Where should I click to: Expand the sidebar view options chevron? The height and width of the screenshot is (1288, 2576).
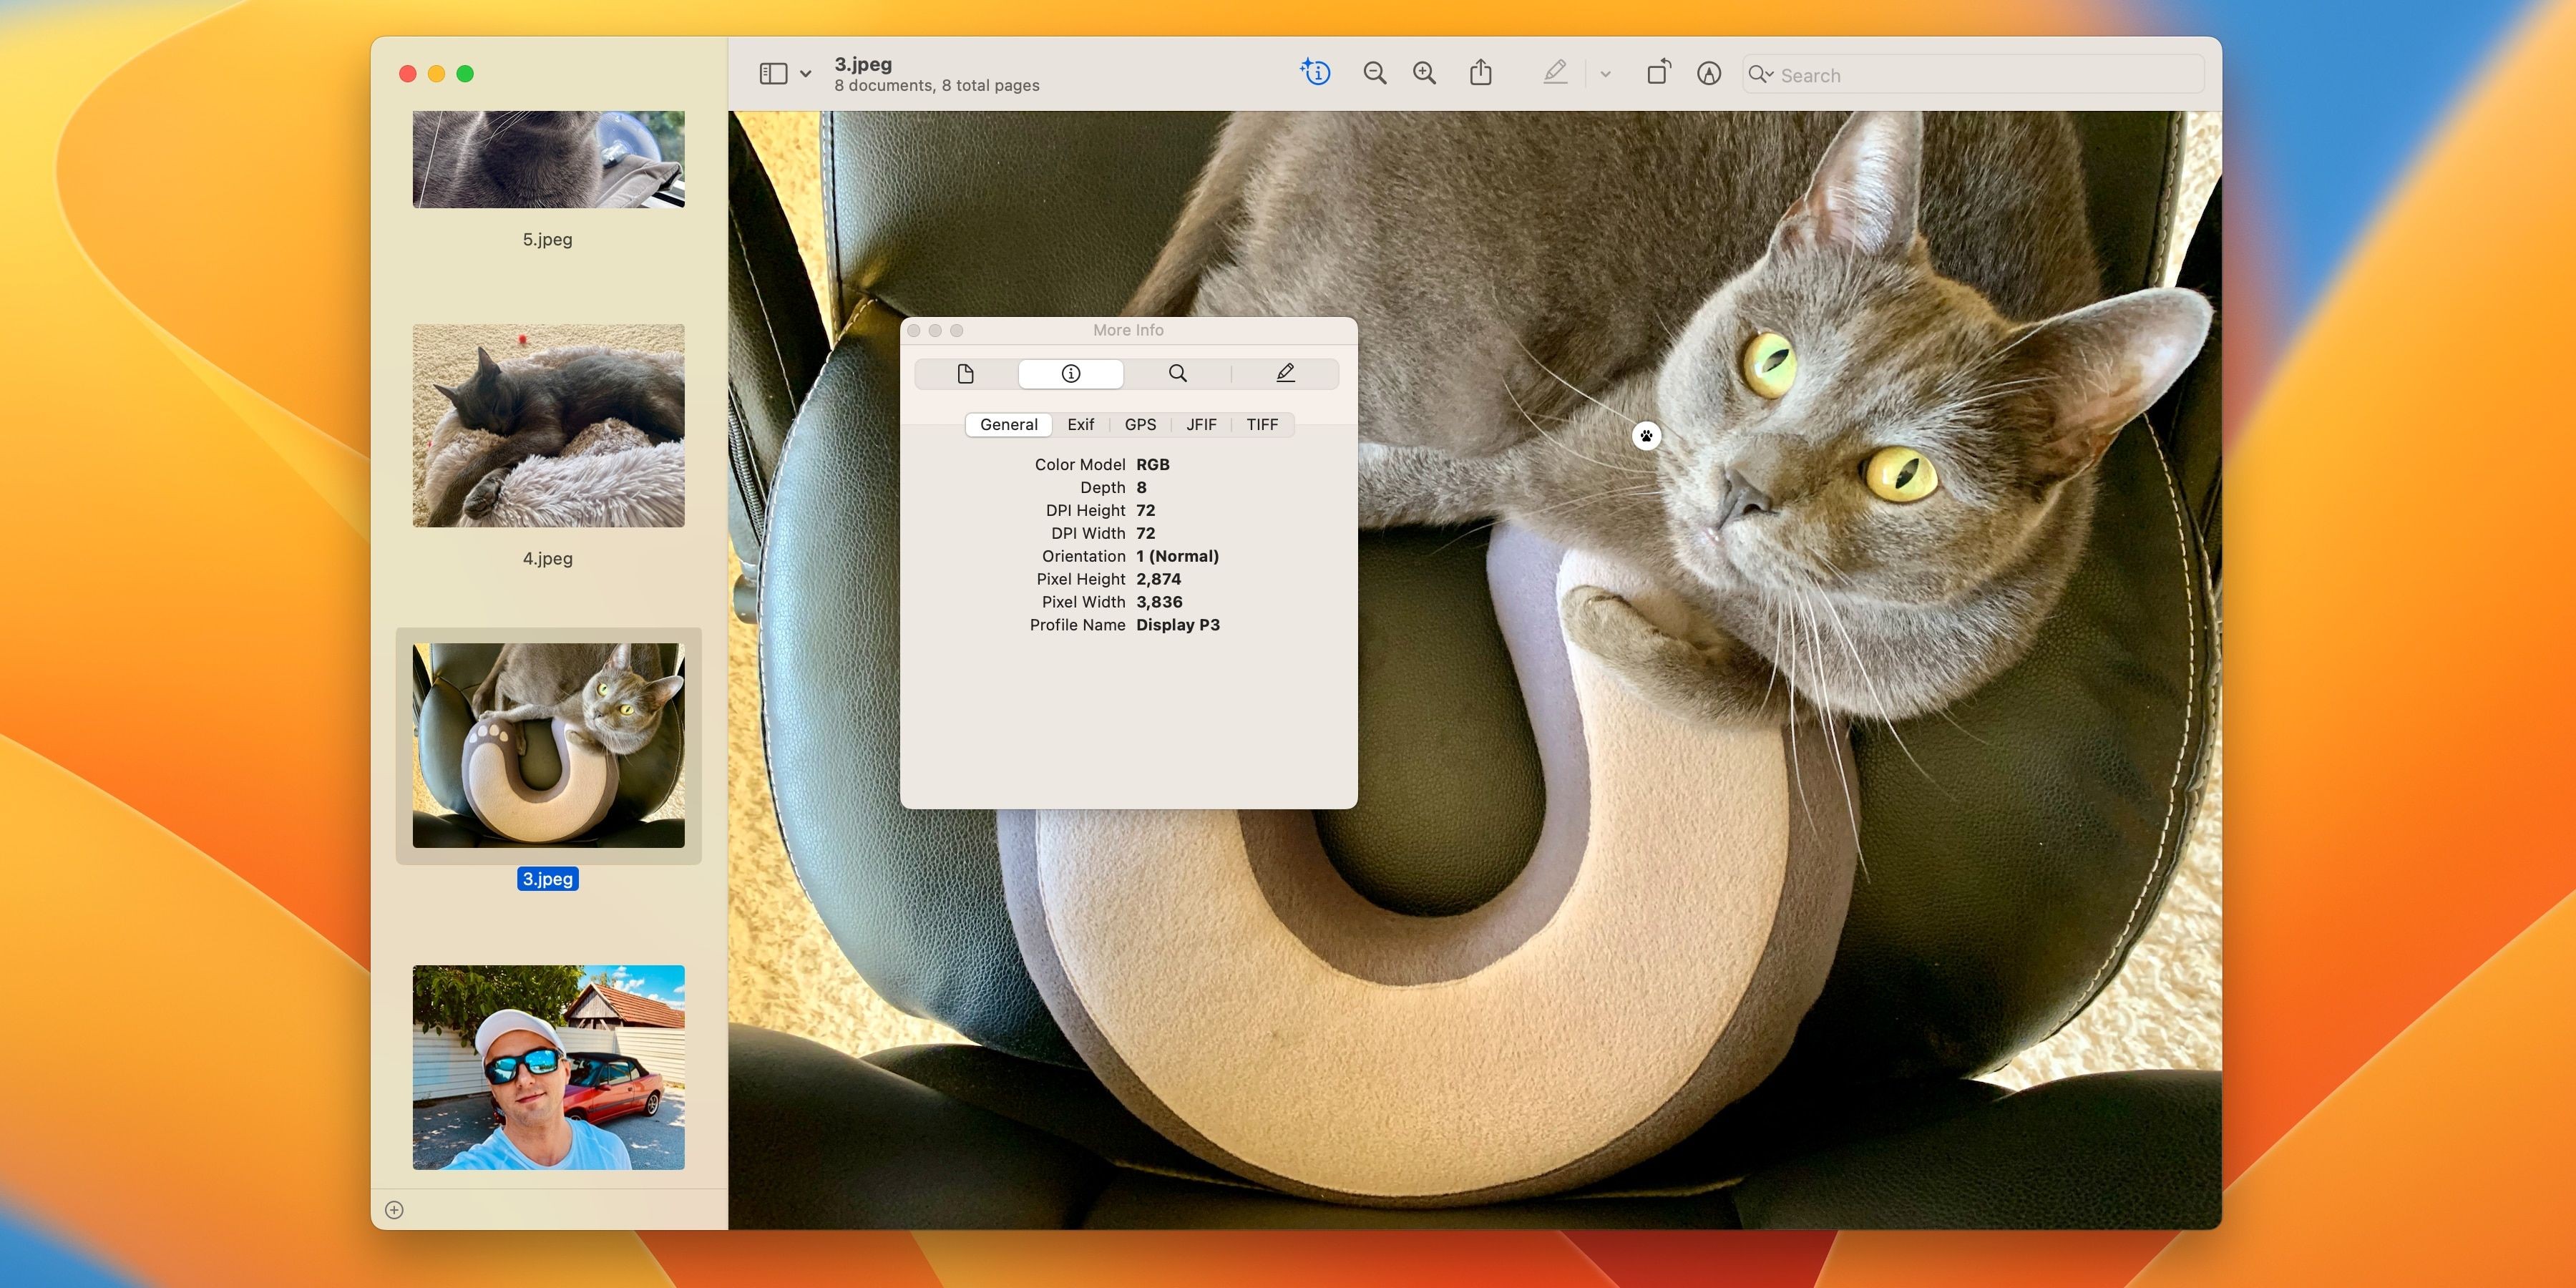(805, 74)
